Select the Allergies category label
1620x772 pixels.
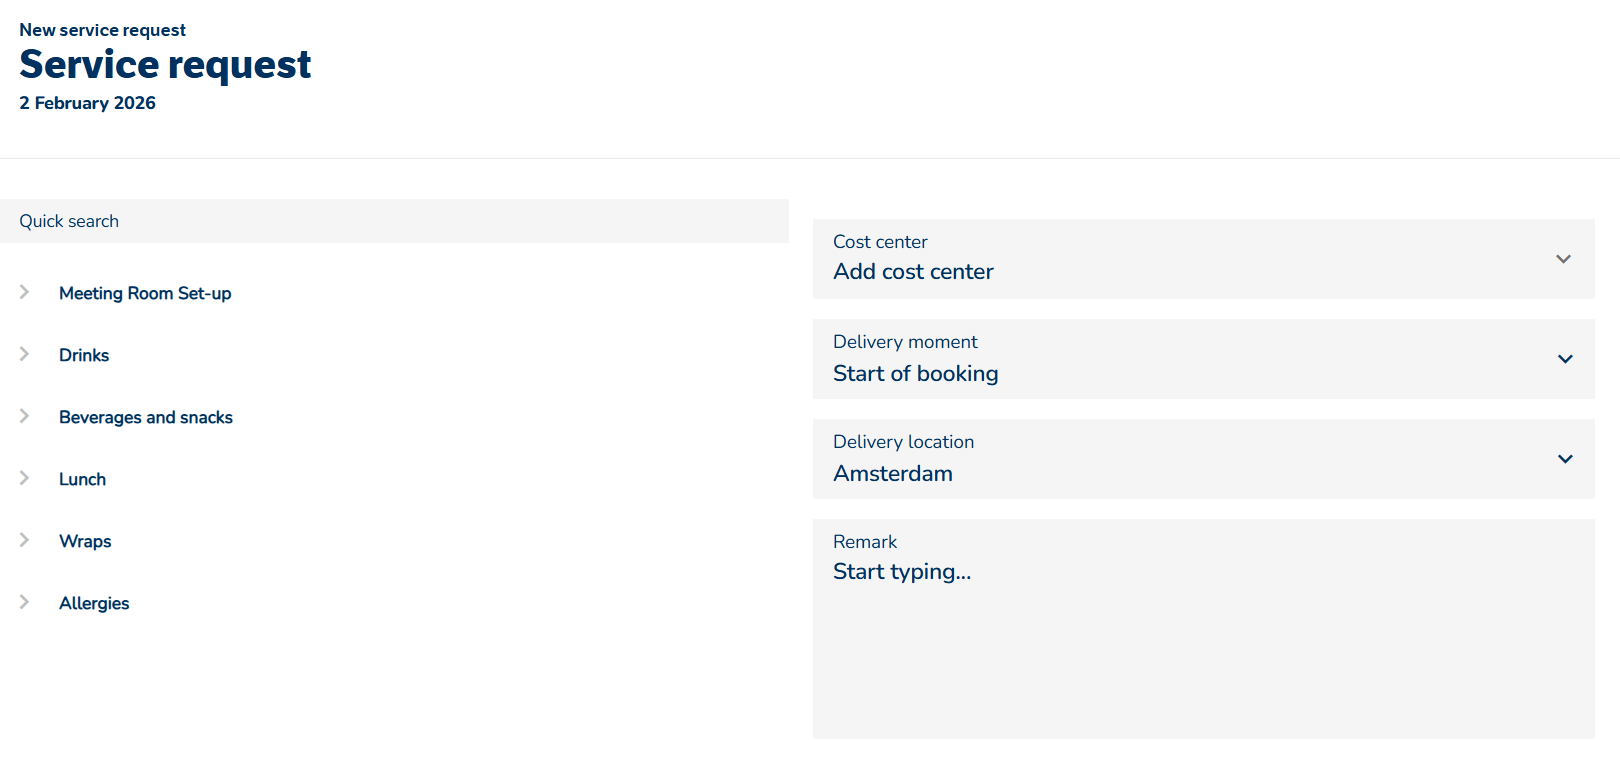94,603
